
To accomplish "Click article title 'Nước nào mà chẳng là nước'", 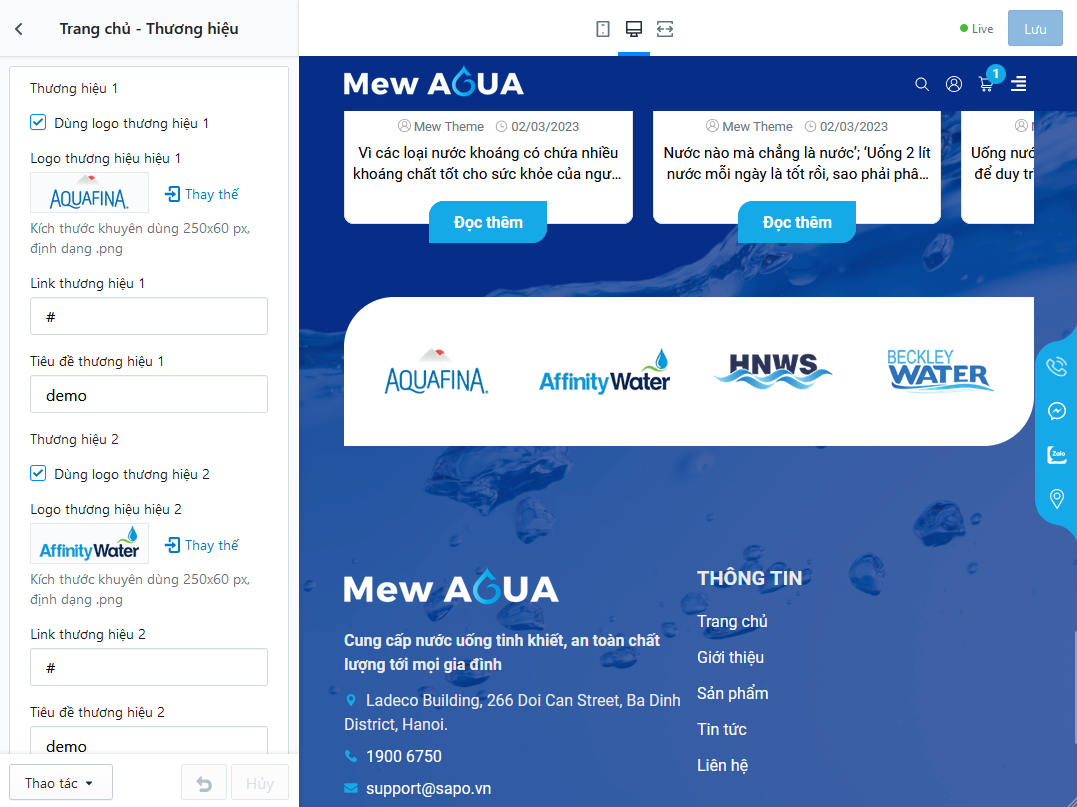I will tap(797, 163).
